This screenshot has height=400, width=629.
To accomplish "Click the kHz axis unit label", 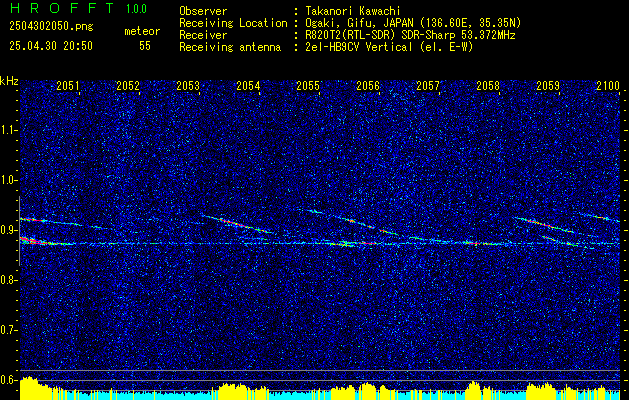I will click(10, 81).
